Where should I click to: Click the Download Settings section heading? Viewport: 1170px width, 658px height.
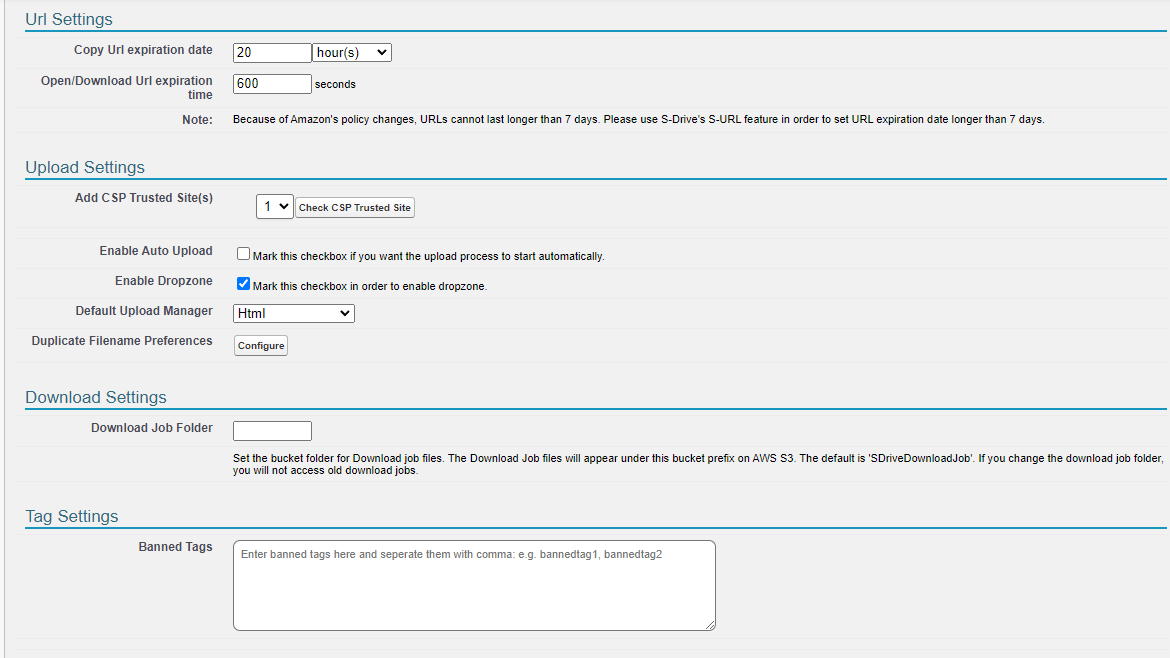point(96,397)
